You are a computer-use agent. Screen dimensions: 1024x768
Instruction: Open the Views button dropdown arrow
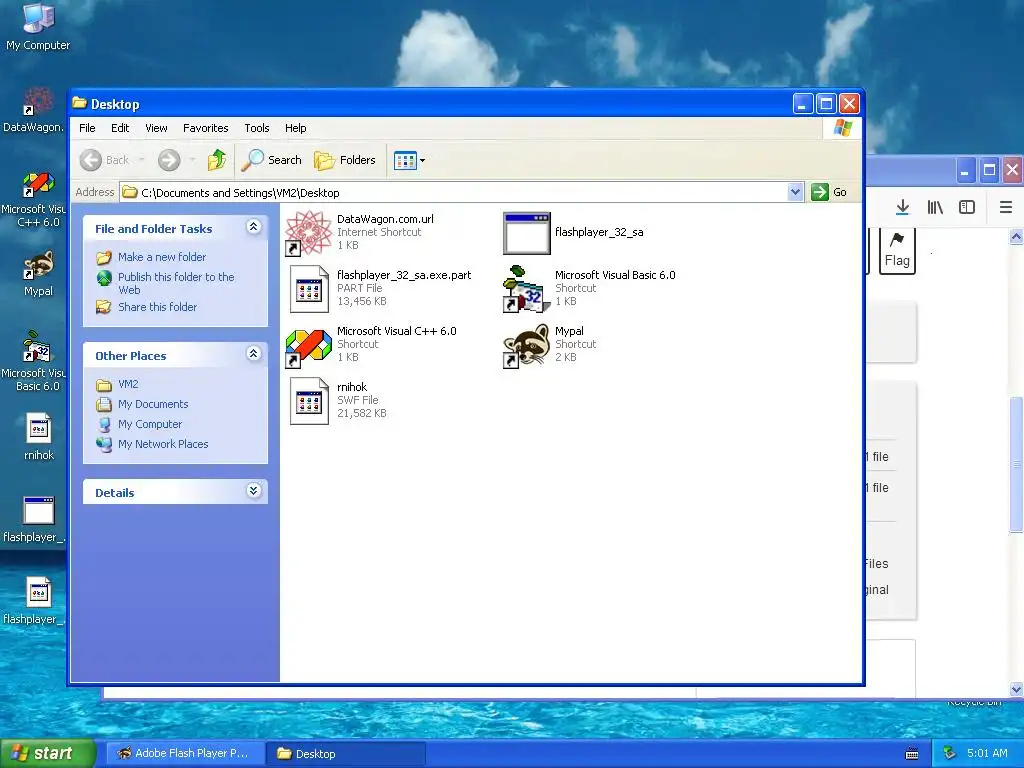[423, 160]
